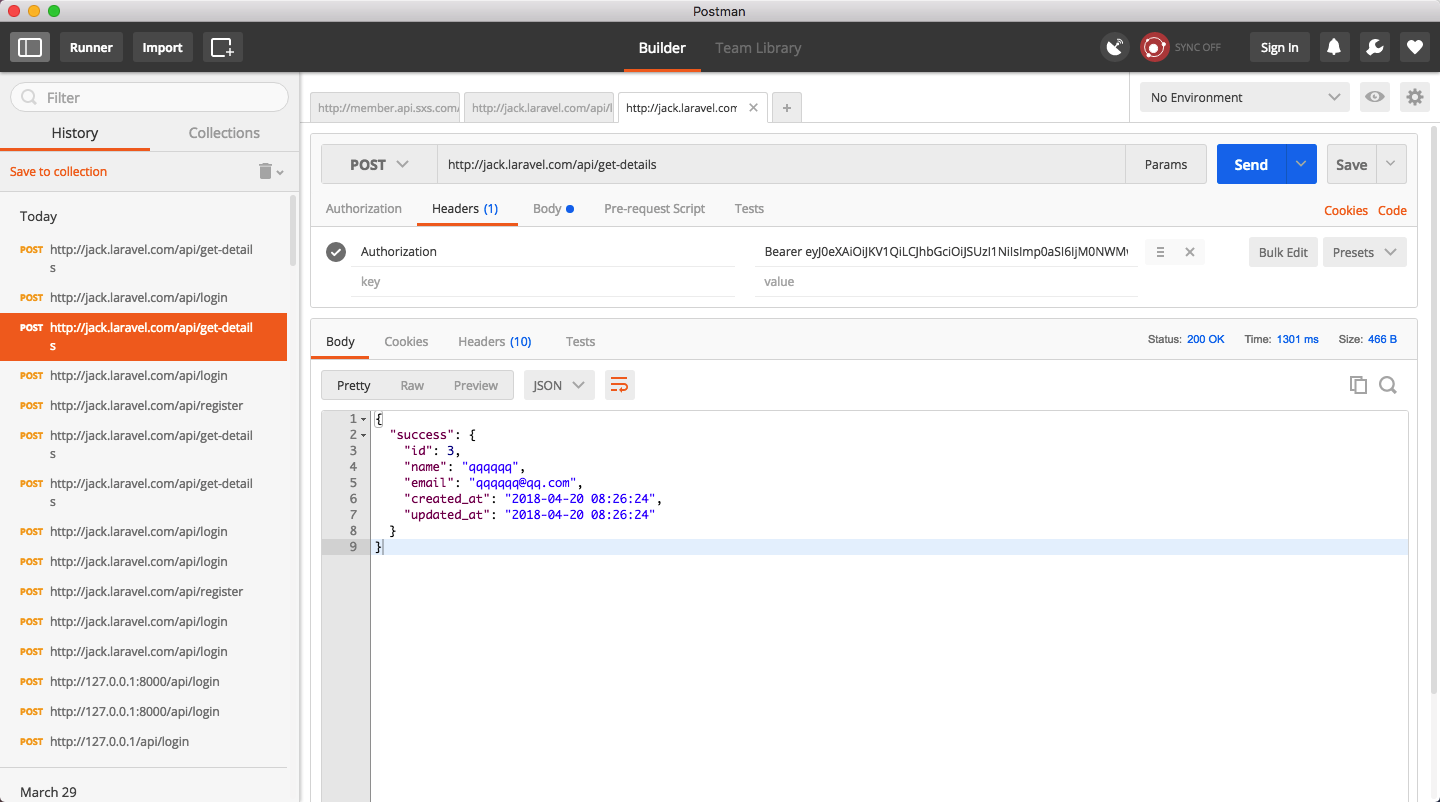Collapse the "success" object fold arrow
This screenshot has height=802, width=1440.
(x=363, y=435)
